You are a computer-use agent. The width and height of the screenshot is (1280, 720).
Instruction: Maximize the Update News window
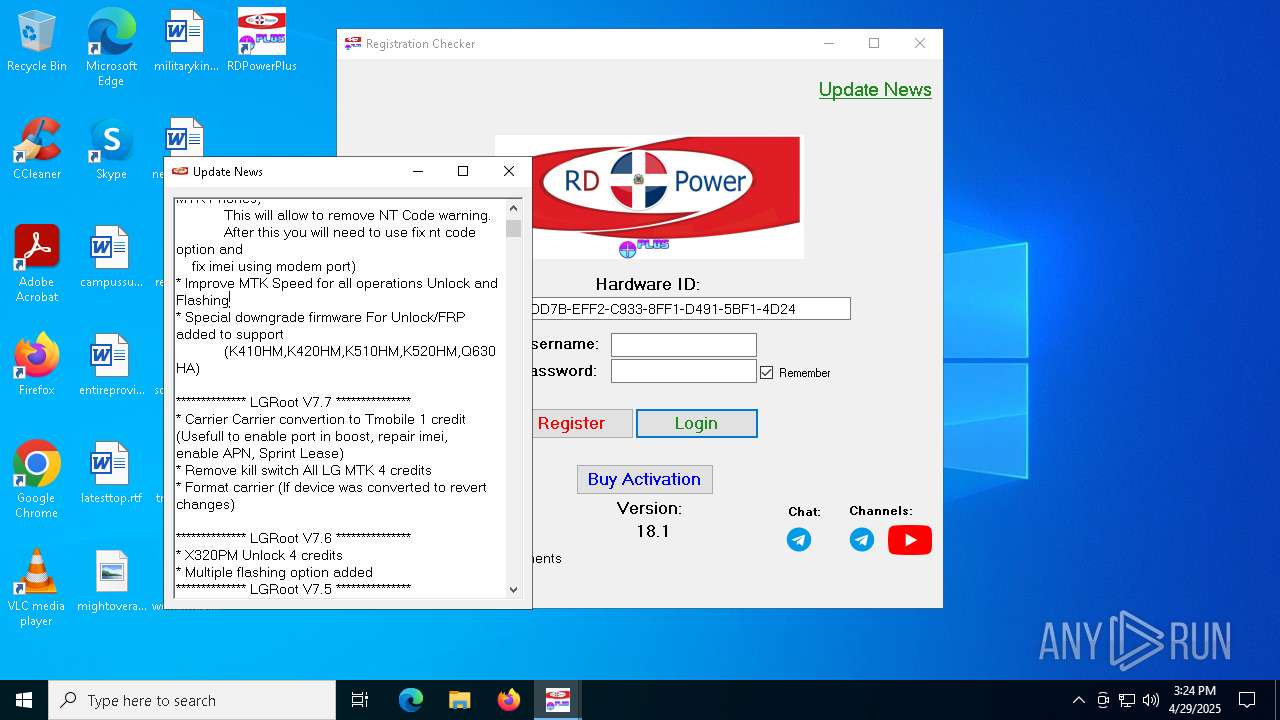coord(463,172)
